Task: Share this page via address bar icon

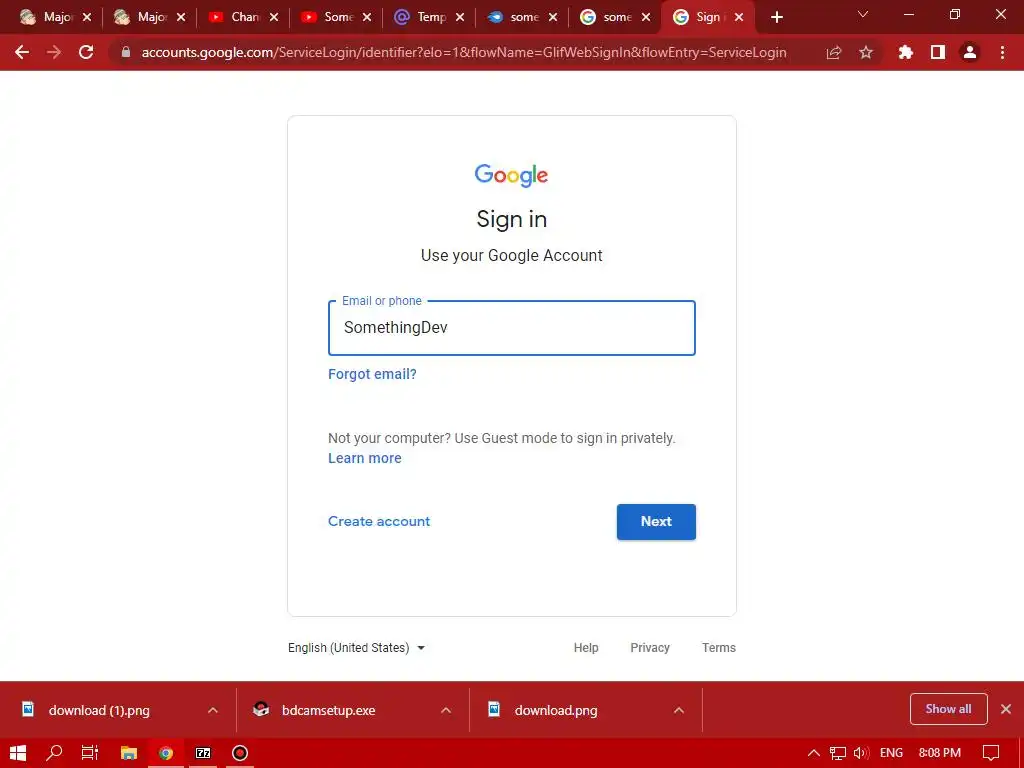Action: tap(834, 52)
